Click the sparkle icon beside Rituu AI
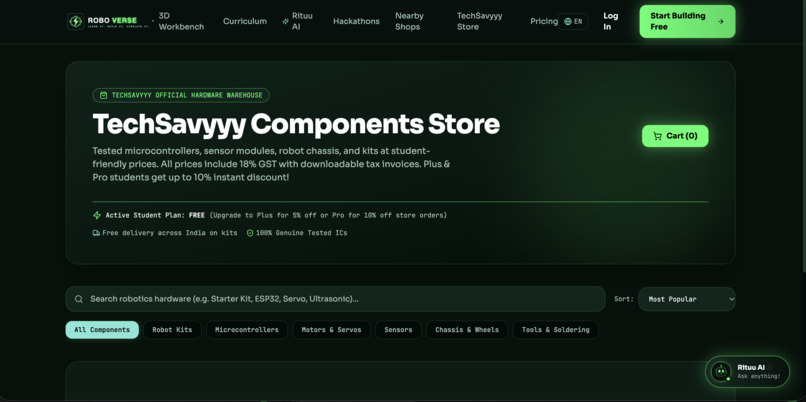806x402 pixels. [286, 22]
